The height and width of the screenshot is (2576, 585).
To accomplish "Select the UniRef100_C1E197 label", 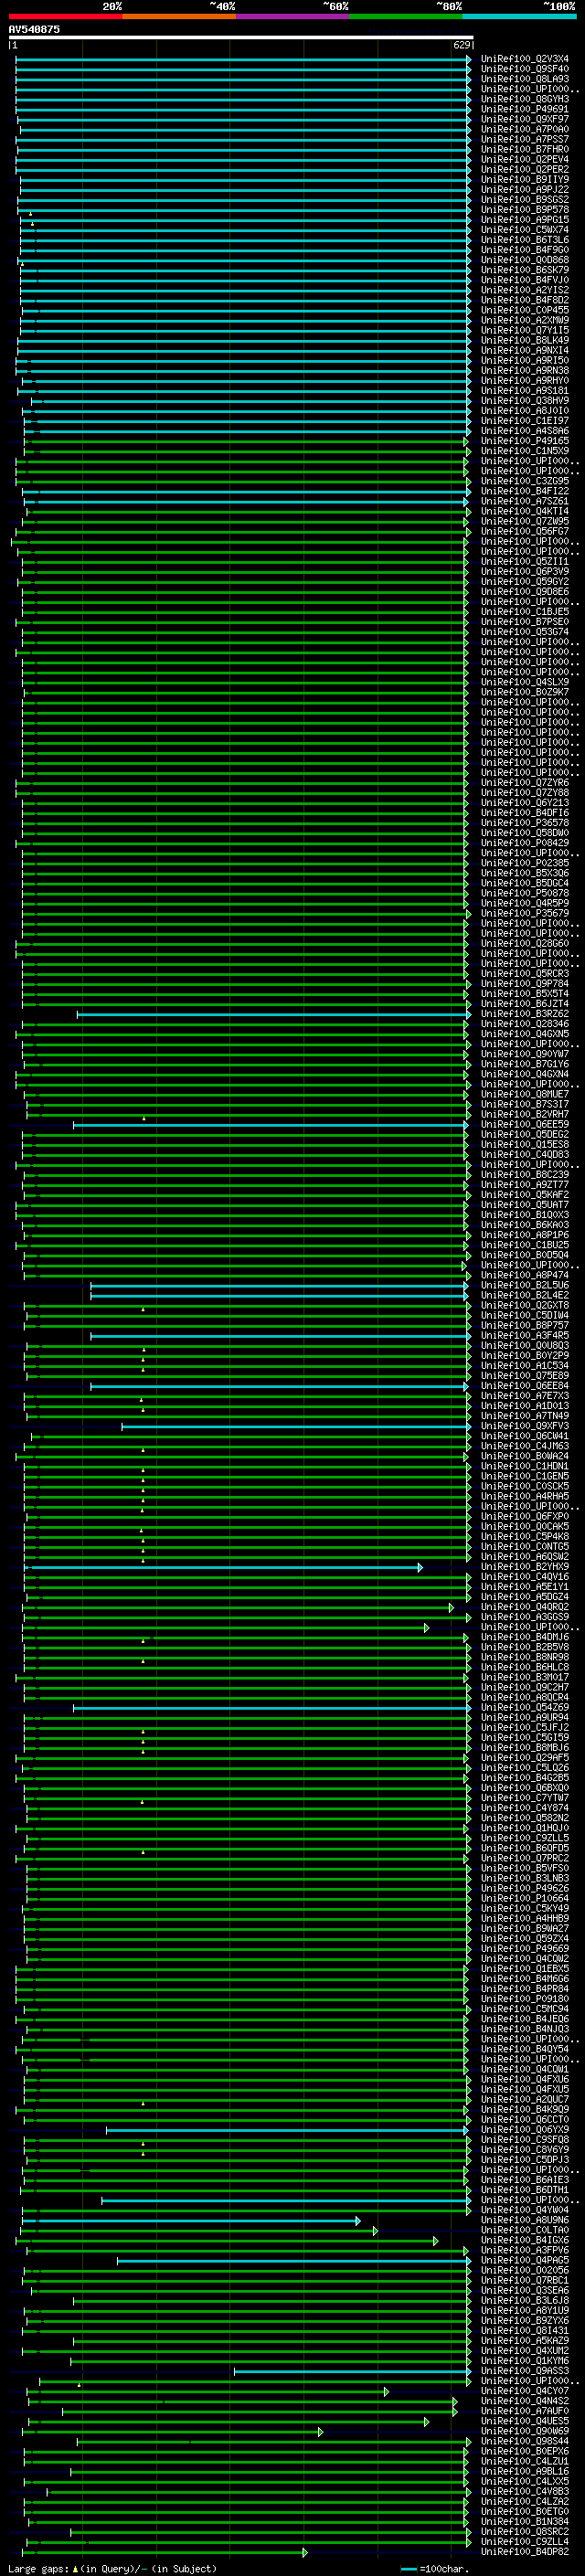I will click(524, 421).
